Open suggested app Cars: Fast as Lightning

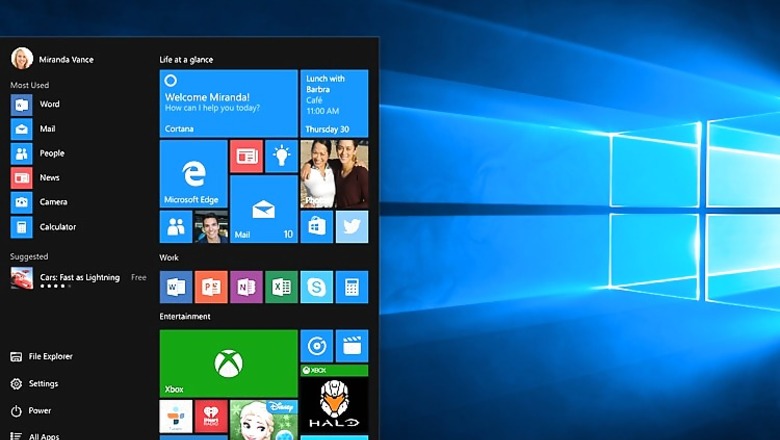80,278
